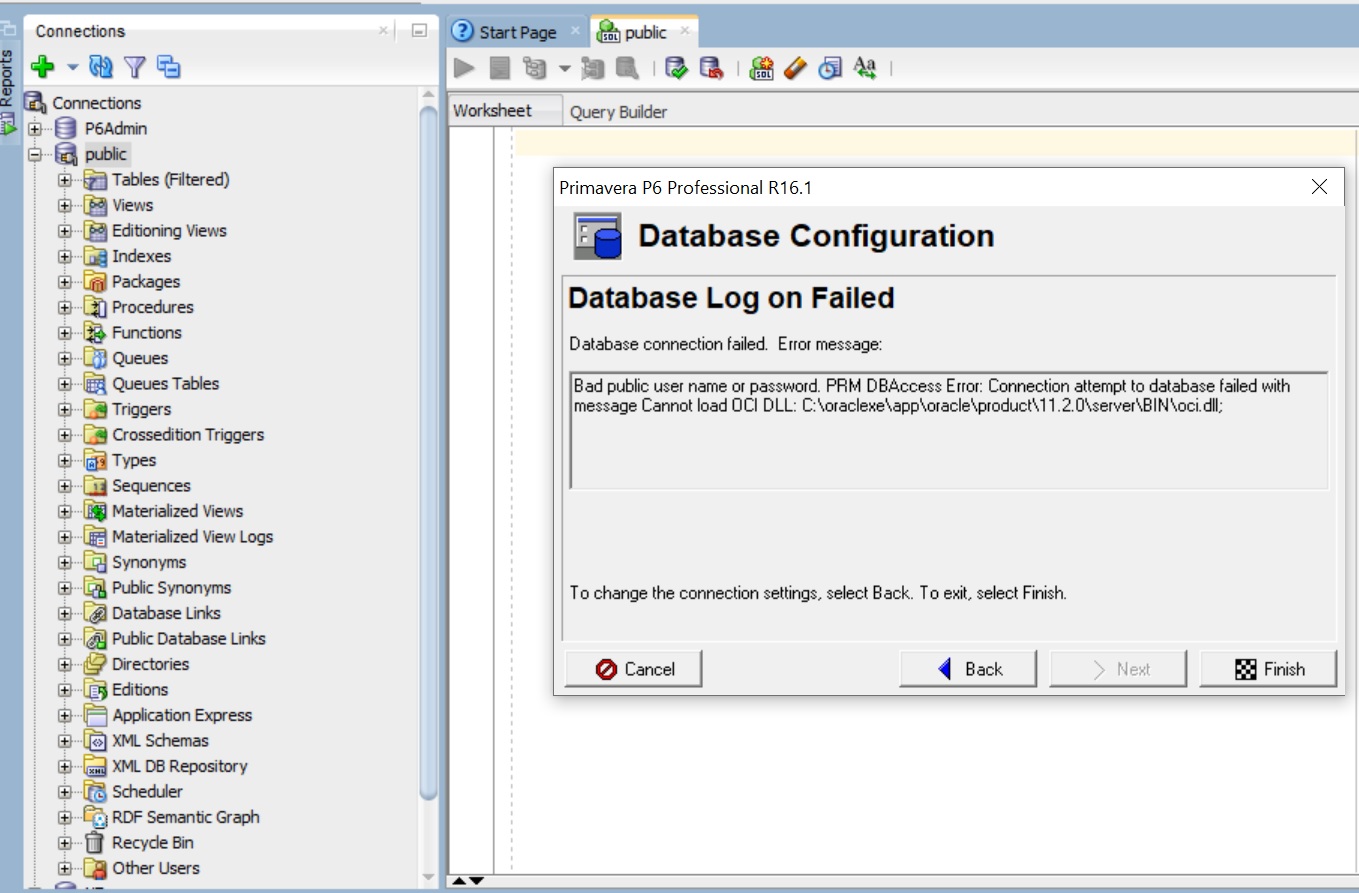
Task: Run Statement in worksheet toolbar
Action: point(464,68)
